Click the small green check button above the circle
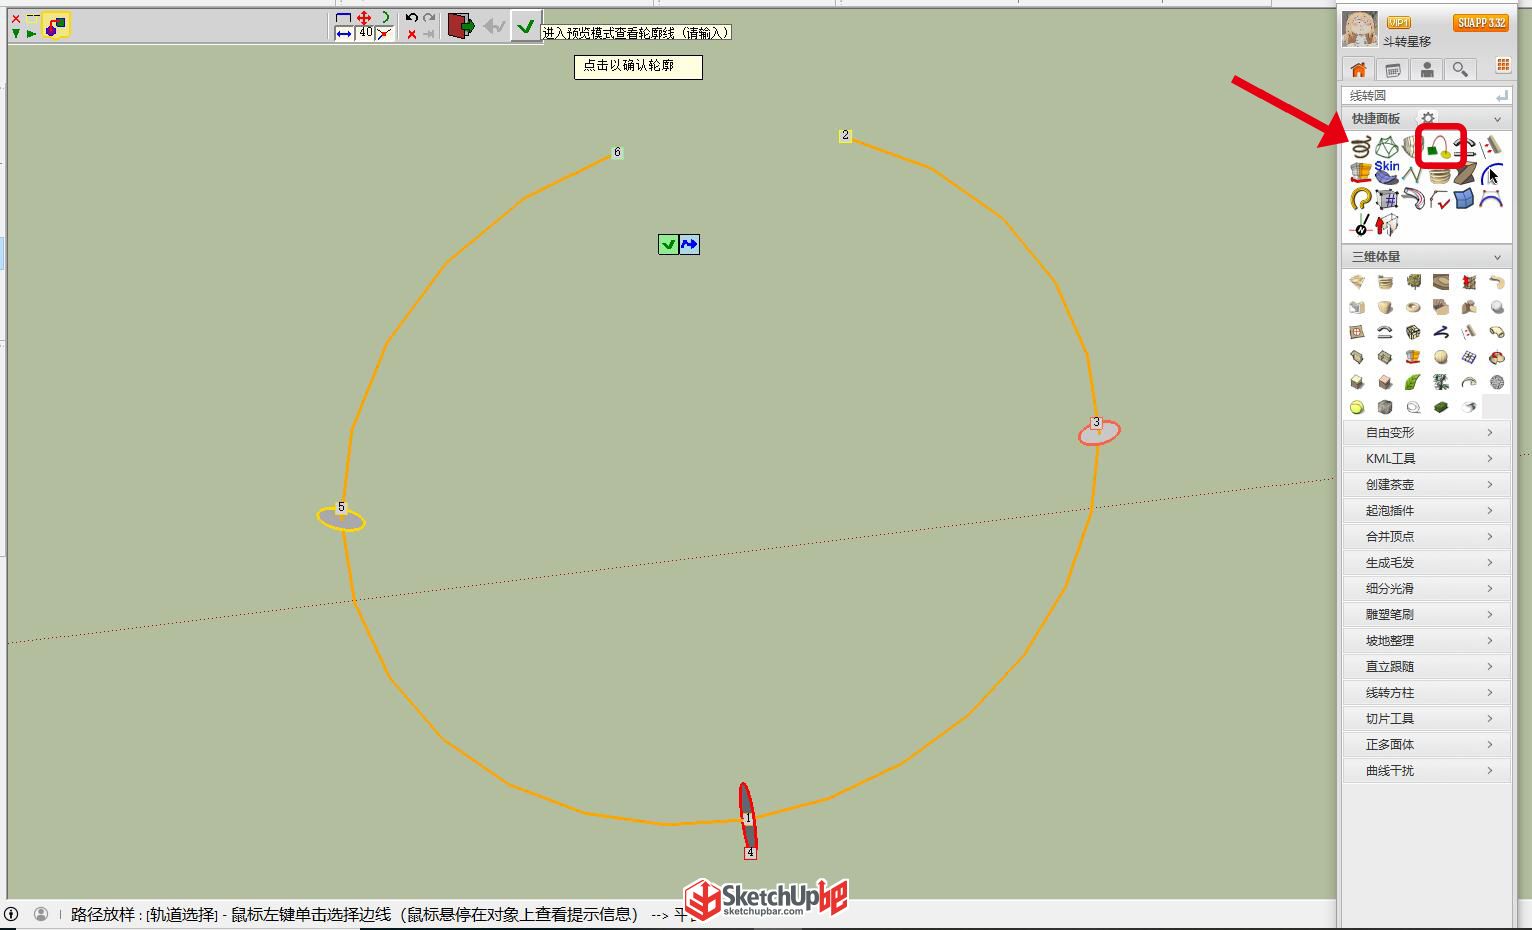 pyautogui.click(x=668, y=244)
